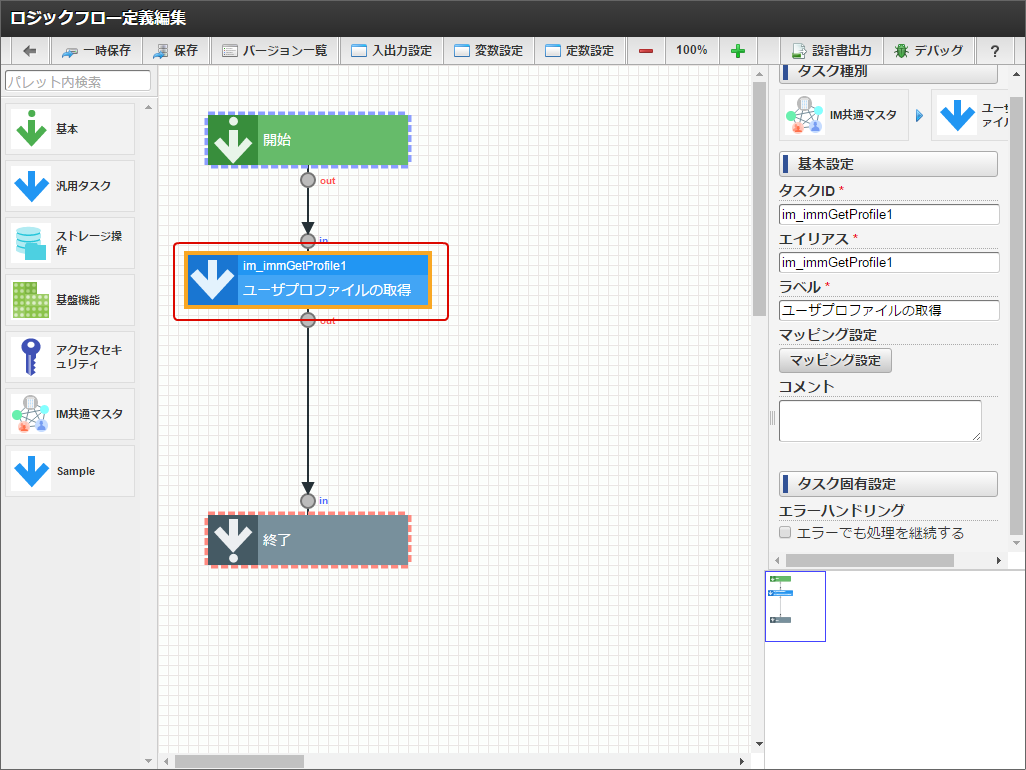Expand the ストレージ操作 palette category

pyautogui.click(x=70, y=243)
